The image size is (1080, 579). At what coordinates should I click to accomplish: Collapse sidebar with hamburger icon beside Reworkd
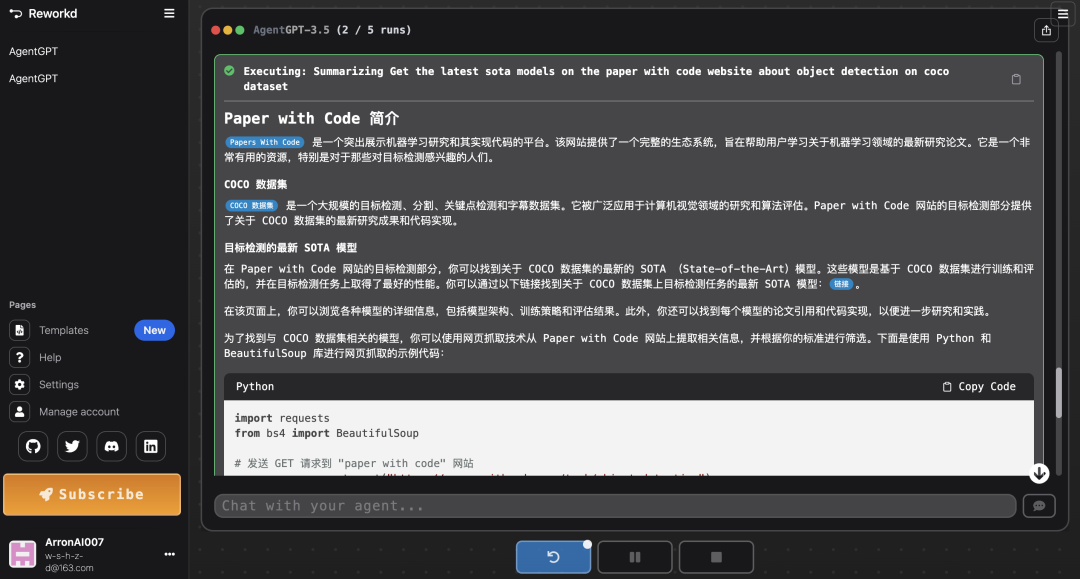[x=169, y=13]
